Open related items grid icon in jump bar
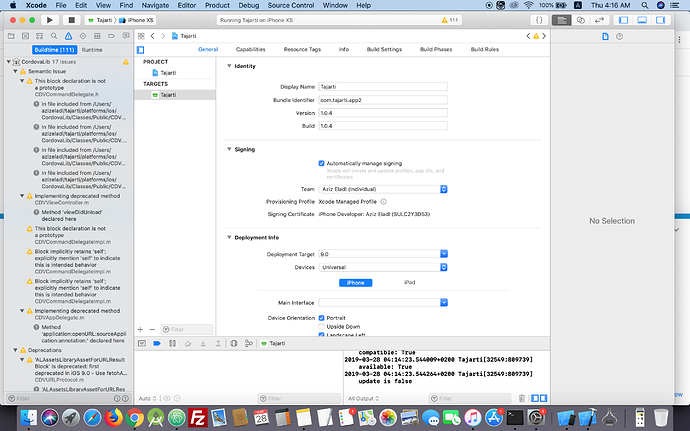 coord(141,36)
